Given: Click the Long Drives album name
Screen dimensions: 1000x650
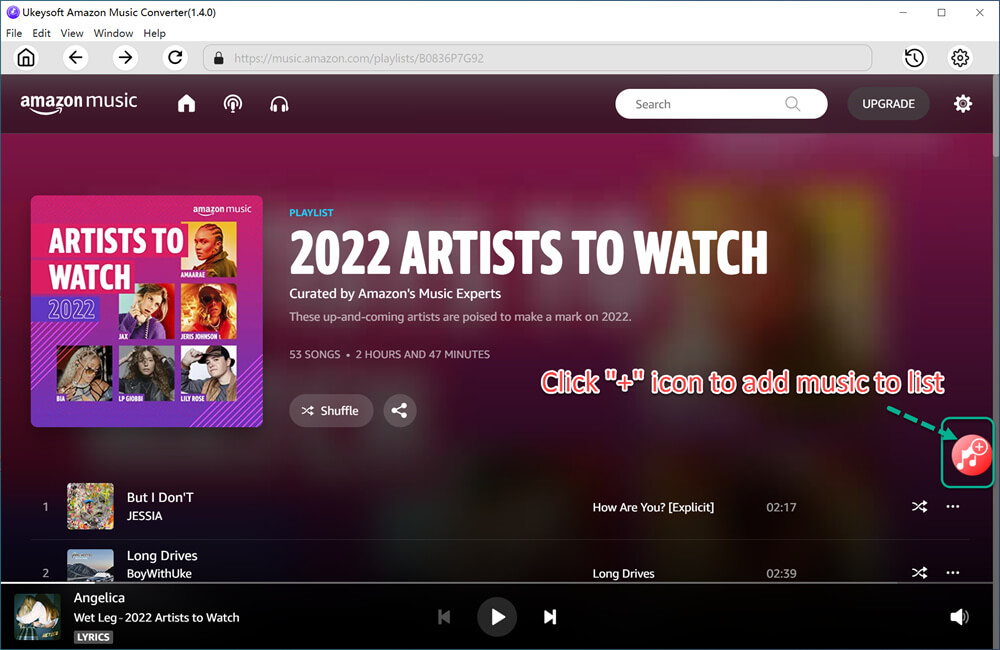Looking at the screenshot, I should 623,573.
